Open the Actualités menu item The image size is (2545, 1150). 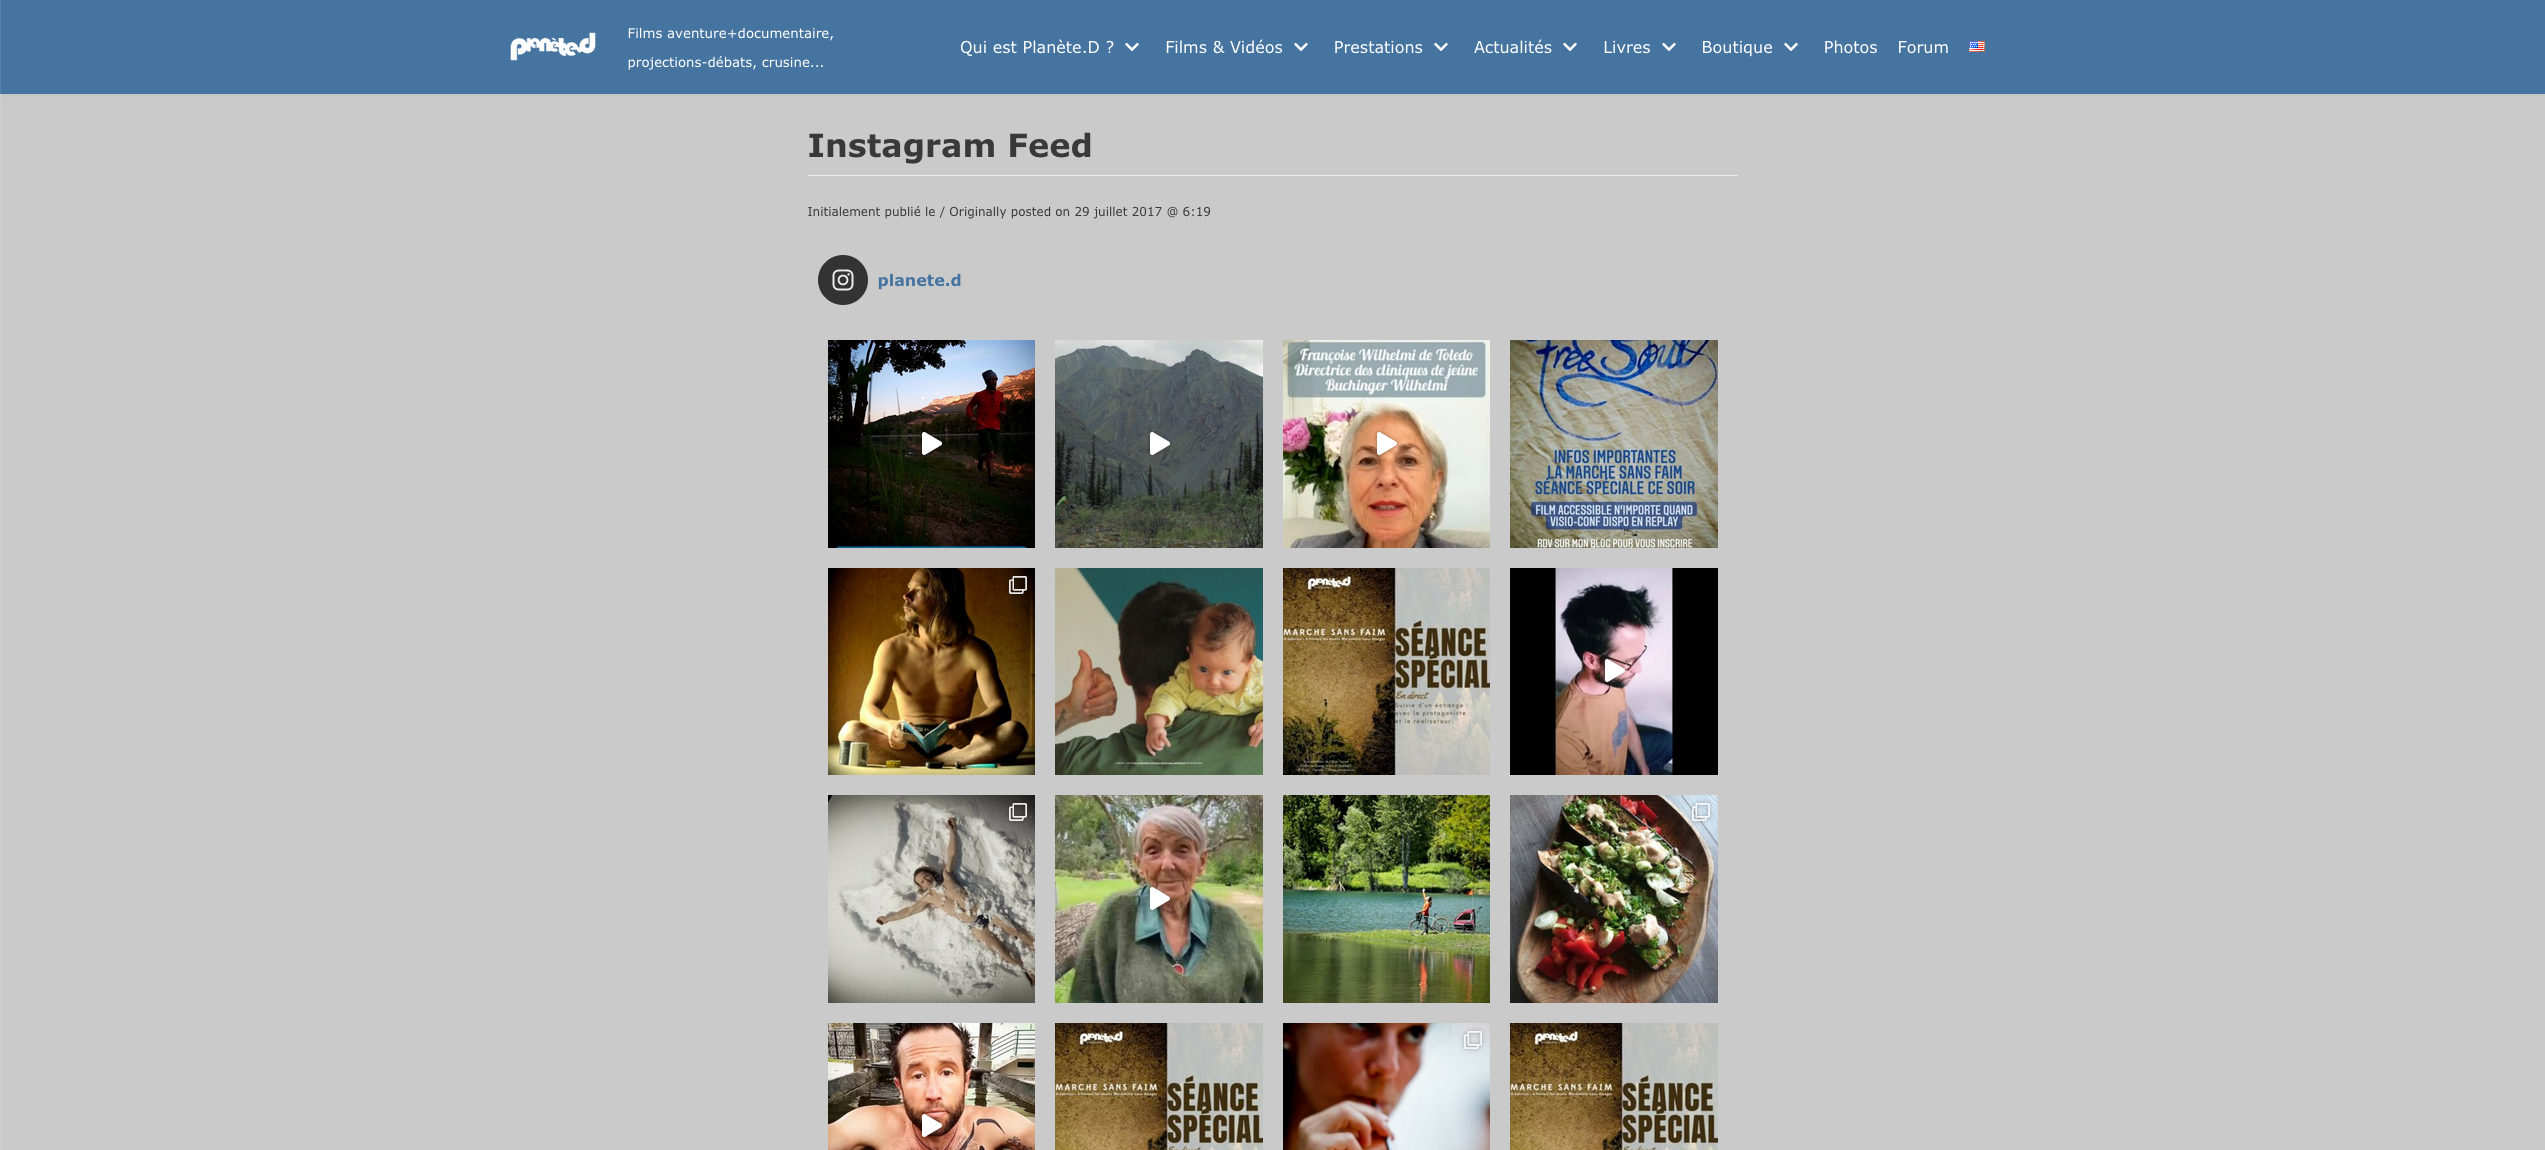[1513, 47]
